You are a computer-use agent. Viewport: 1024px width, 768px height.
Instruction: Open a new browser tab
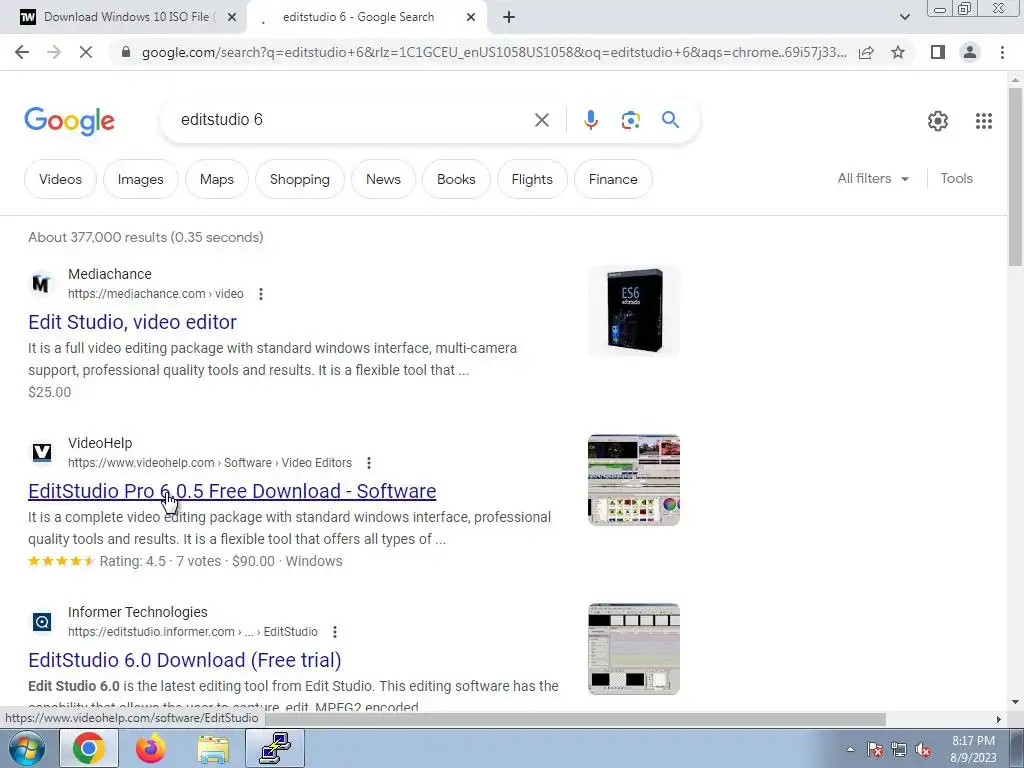click(509, 17)
